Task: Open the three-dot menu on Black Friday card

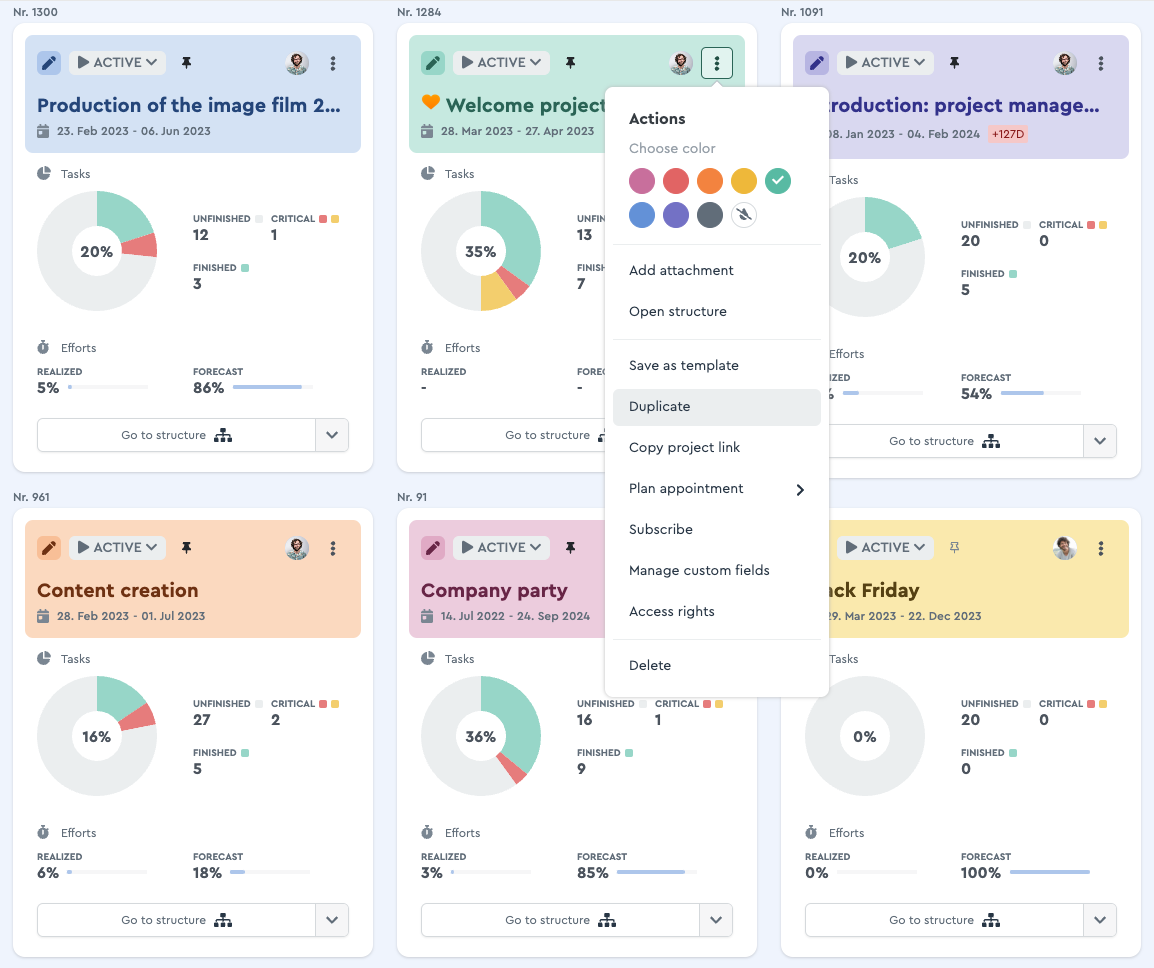Action: point(1101,548)
